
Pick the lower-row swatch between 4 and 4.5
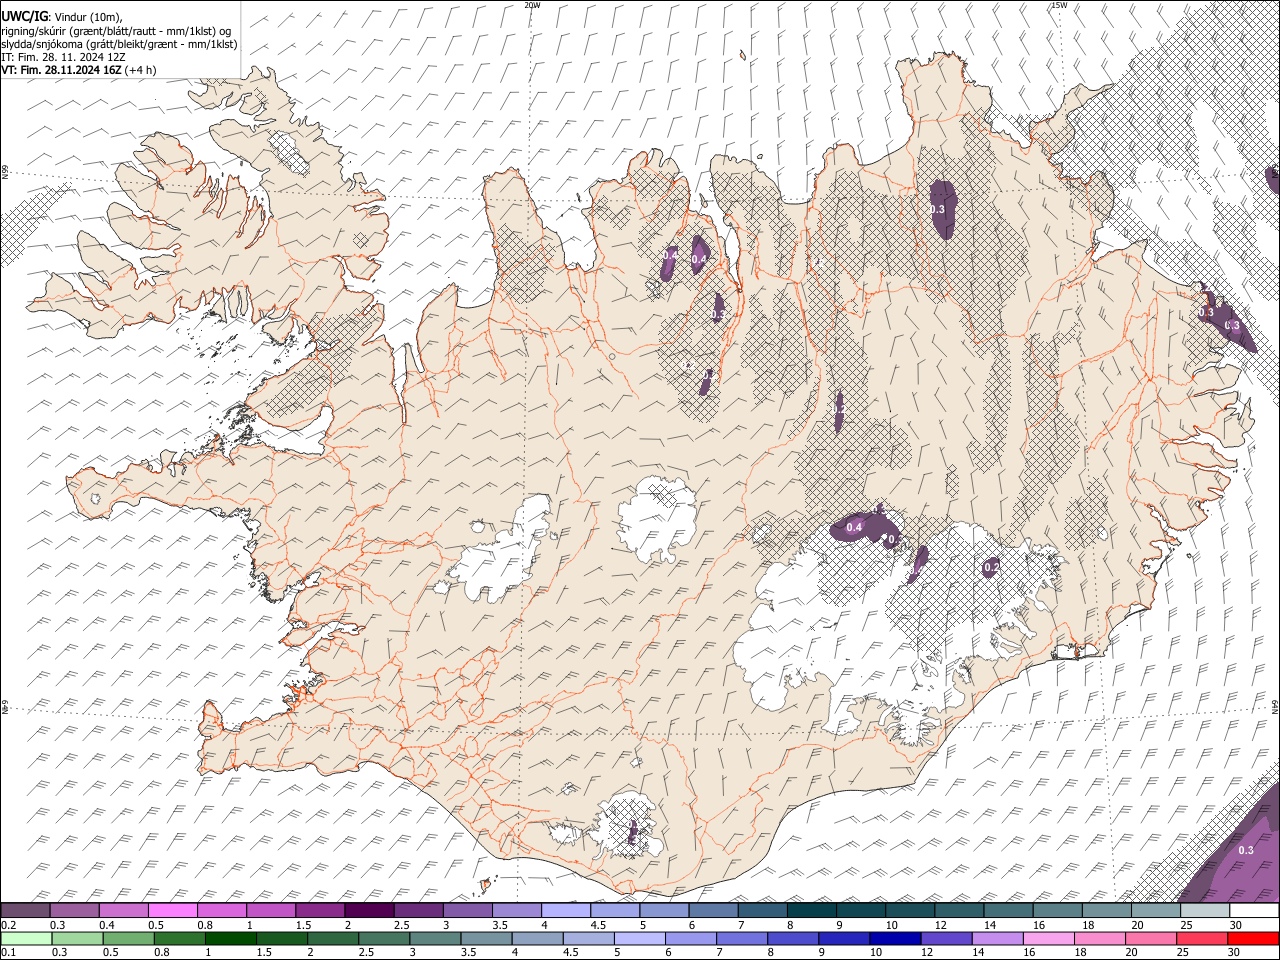coord(537,938)
